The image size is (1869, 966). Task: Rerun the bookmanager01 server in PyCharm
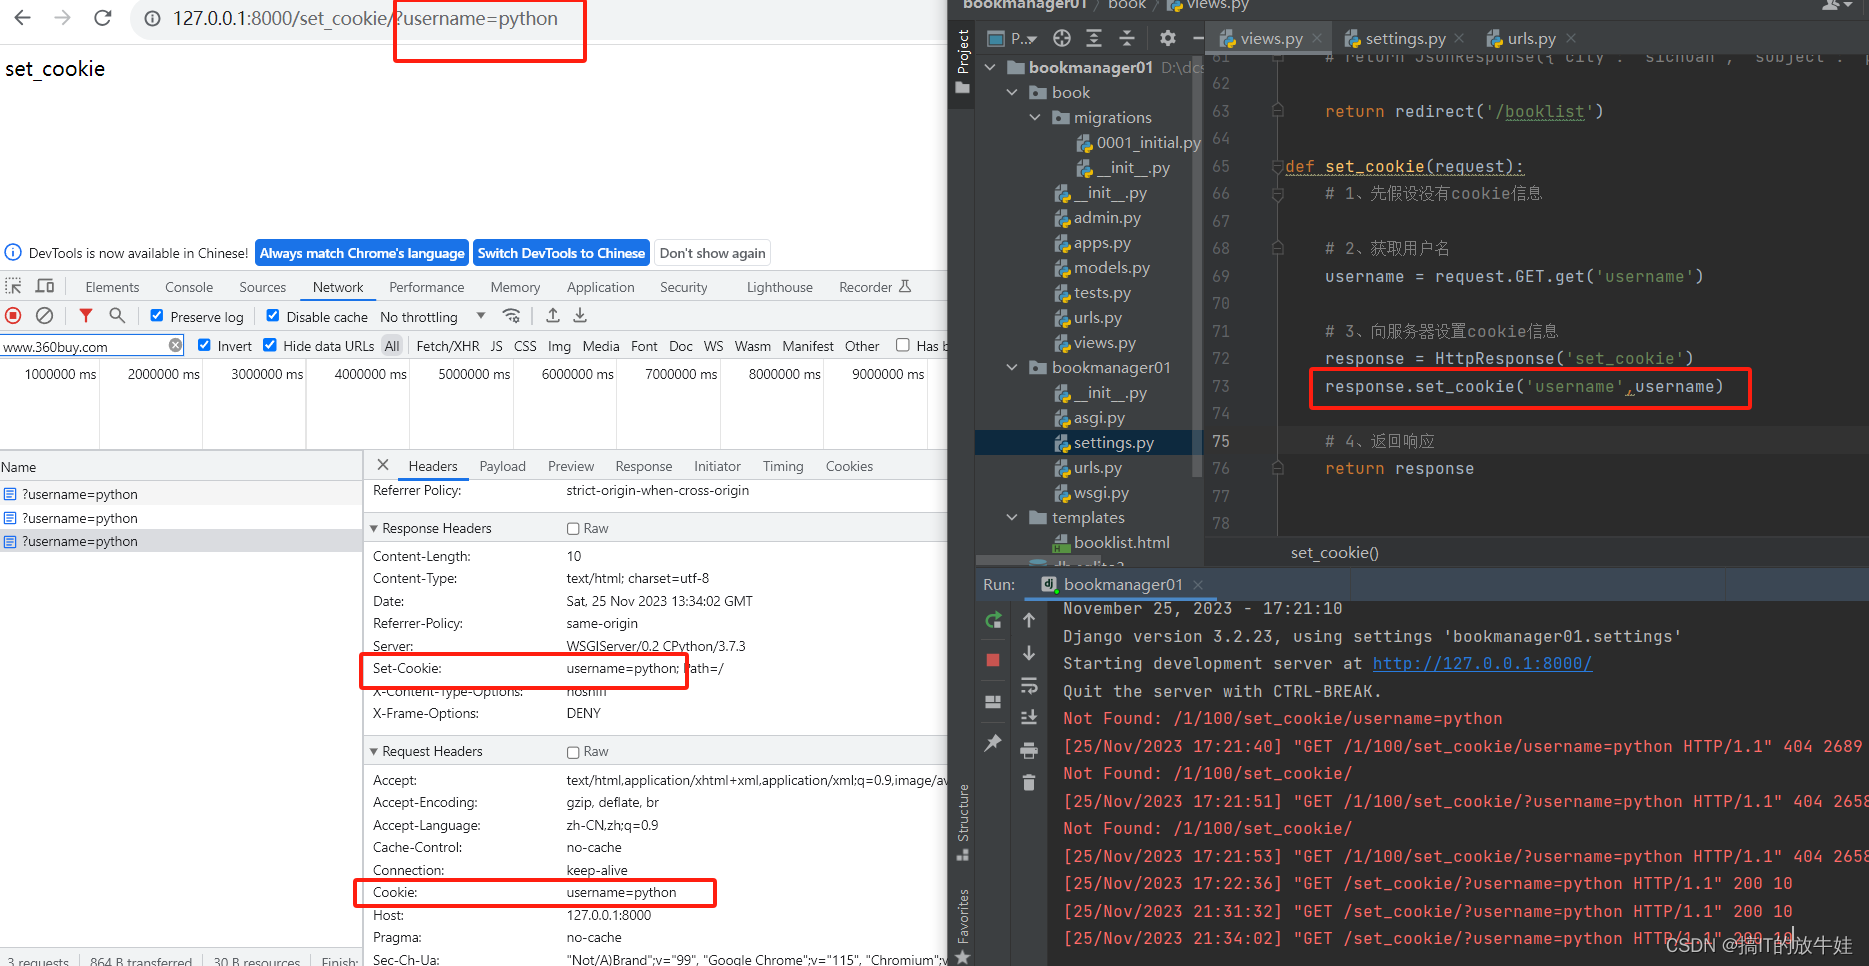point(993,620)
